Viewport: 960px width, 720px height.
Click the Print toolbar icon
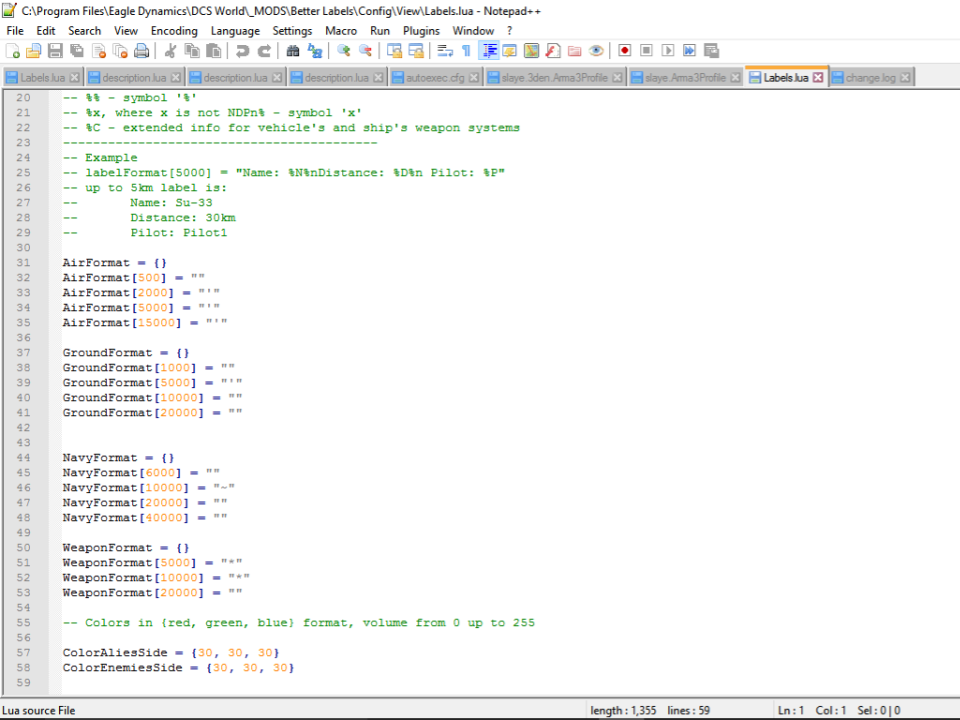[142, 51]
